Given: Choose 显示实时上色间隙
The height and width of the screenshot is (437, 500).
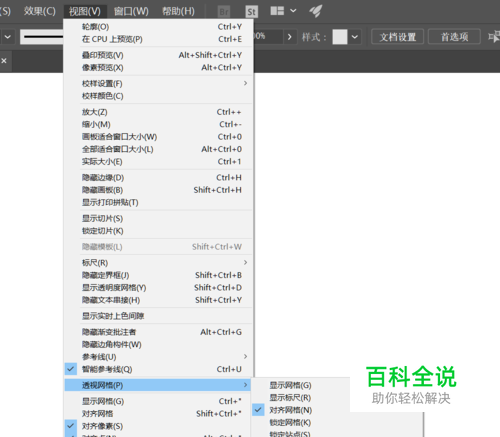Looking at the screenshot, I should (x=158, y=316).
